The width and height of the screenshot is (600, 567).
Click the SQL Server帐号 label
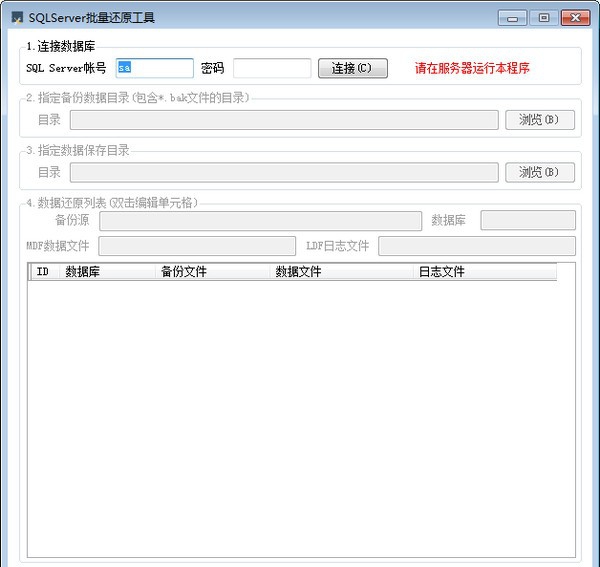pos(66,68)
